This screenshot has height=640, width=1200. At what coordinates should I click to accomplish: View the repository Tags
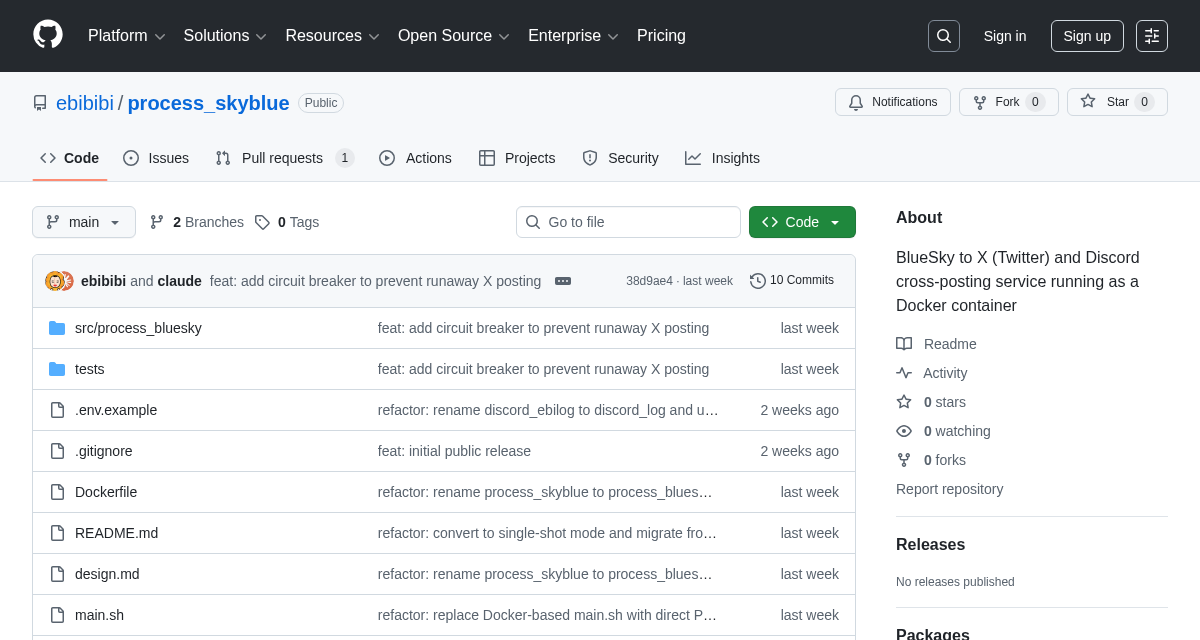pos(287,222)
